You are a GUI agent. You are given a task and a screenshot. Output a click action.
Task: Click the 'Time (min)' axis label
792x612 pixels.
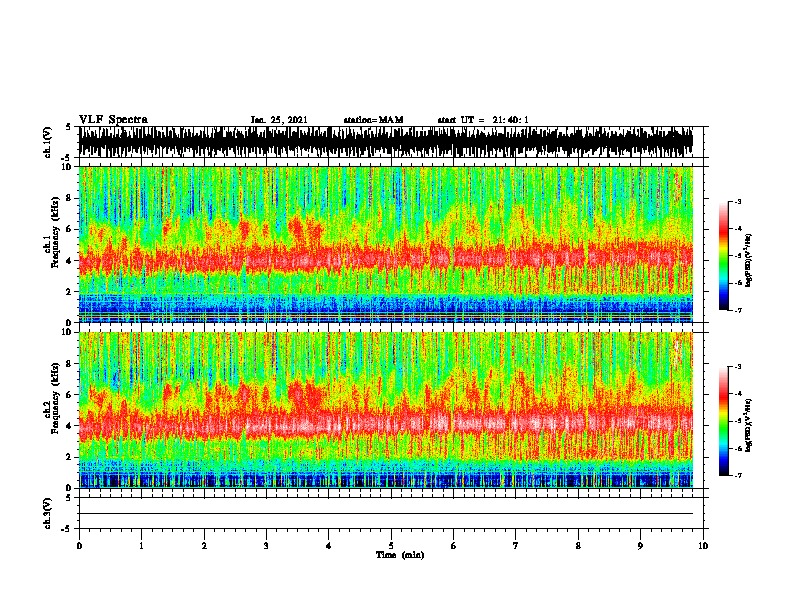(400, 555)
